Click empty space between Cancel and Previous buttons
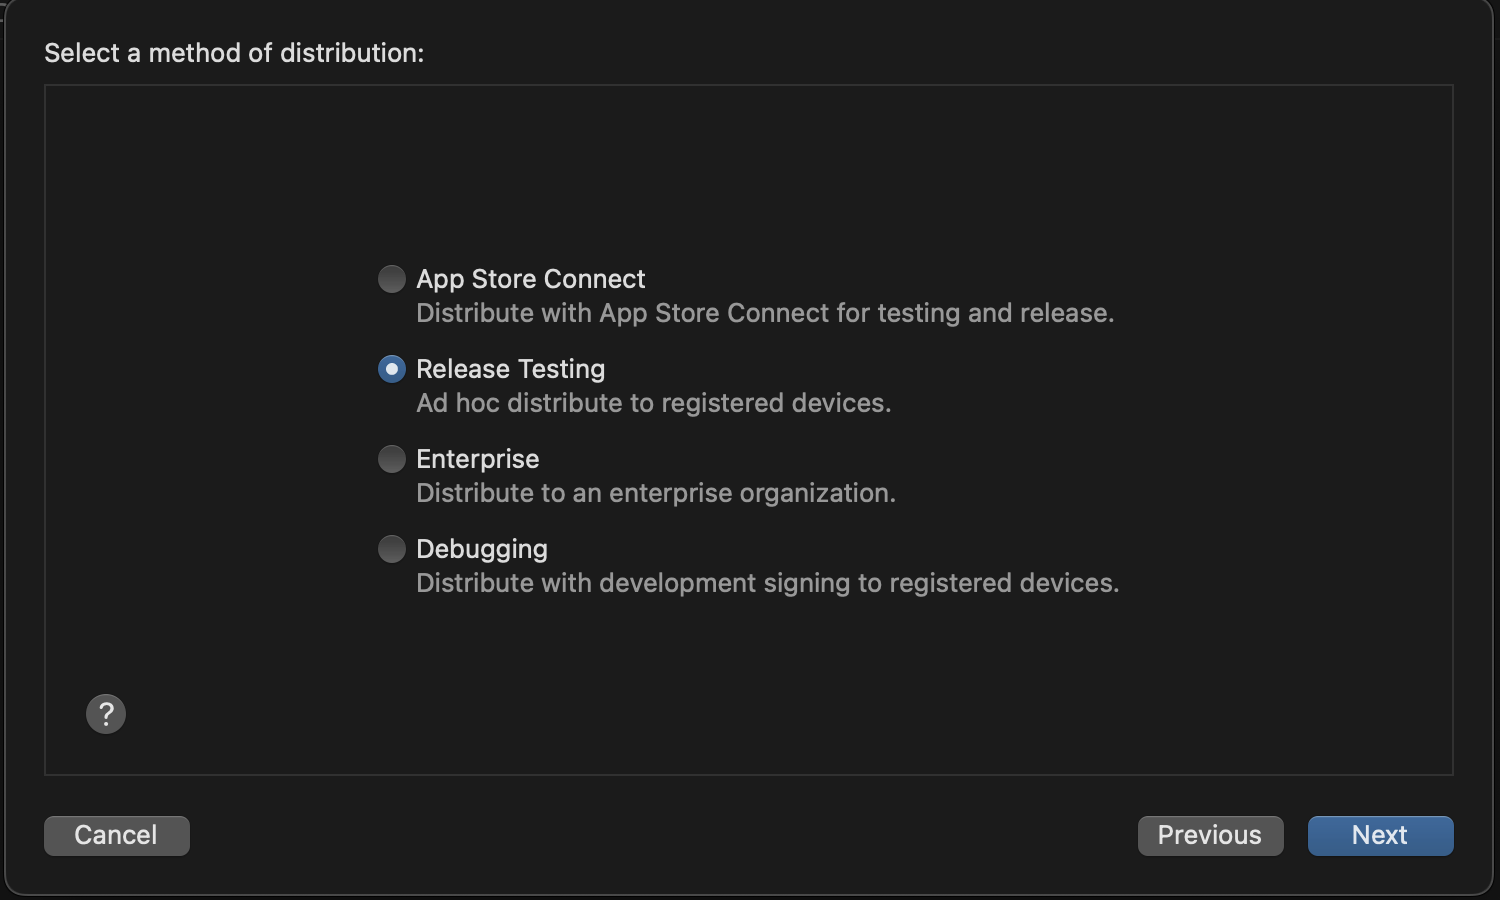This screenshot has width=1500, height=900. point(660,835)
